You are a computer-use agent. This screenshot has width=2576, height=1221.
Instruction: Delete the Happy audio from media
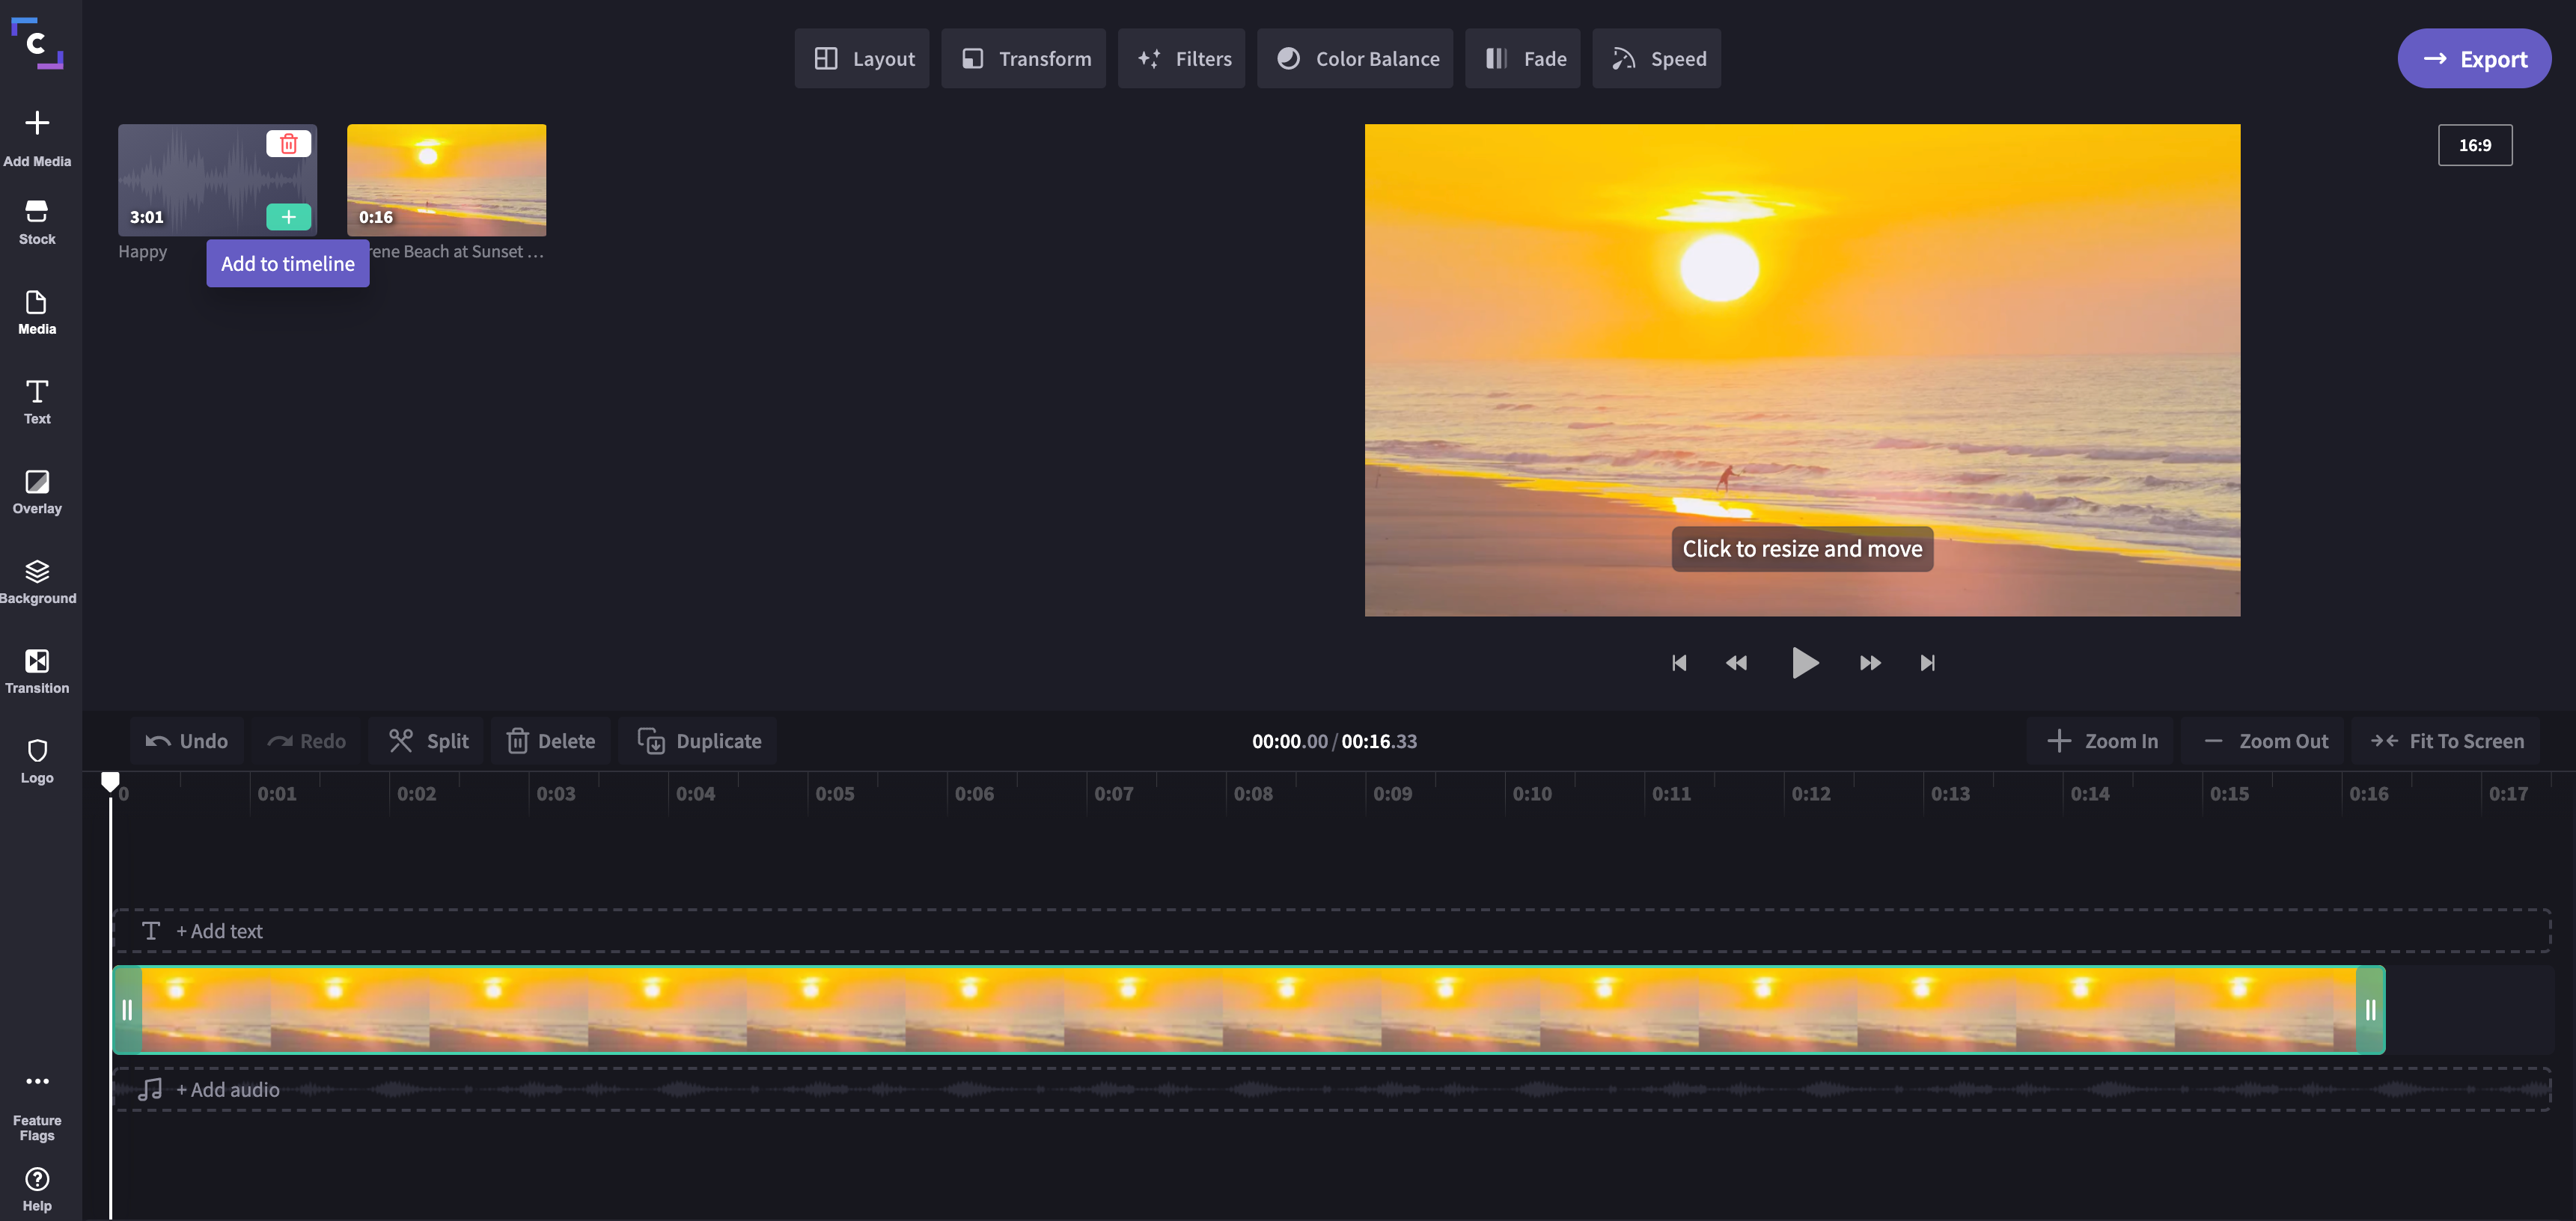(288, 144)
